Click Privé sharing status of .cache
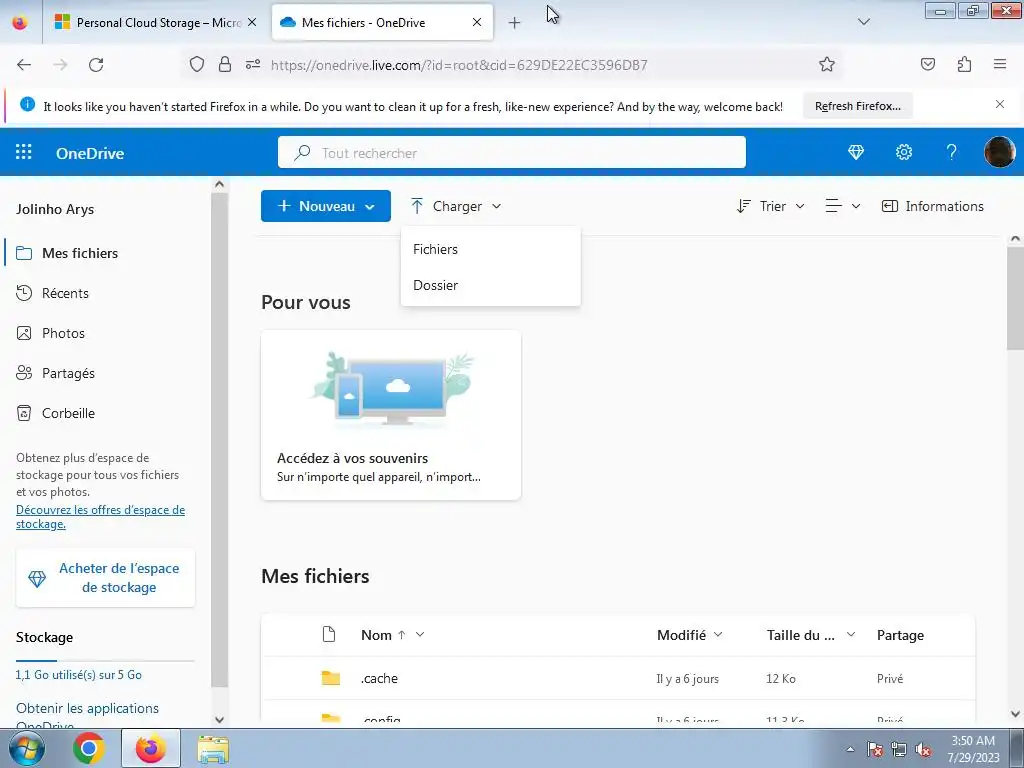The image size is (1024, 768). pyautogui.click(x=889, y=679)
